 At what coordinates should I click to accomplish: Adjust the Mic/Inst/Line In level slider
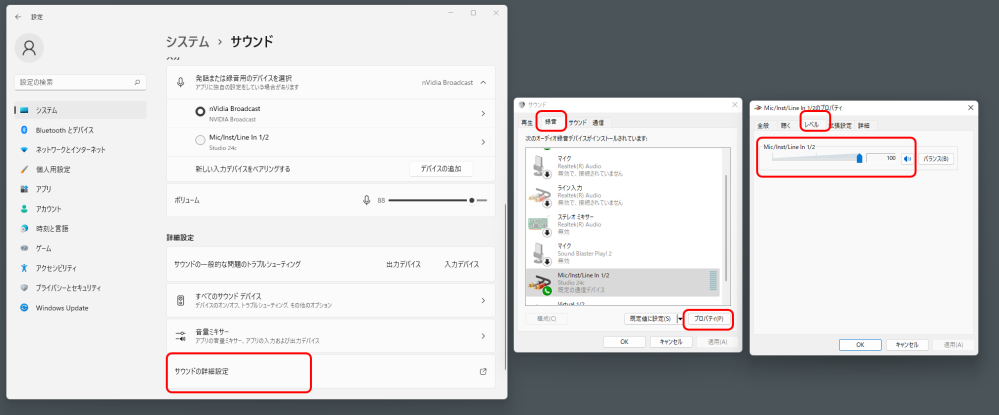click(x=859, y=158)
